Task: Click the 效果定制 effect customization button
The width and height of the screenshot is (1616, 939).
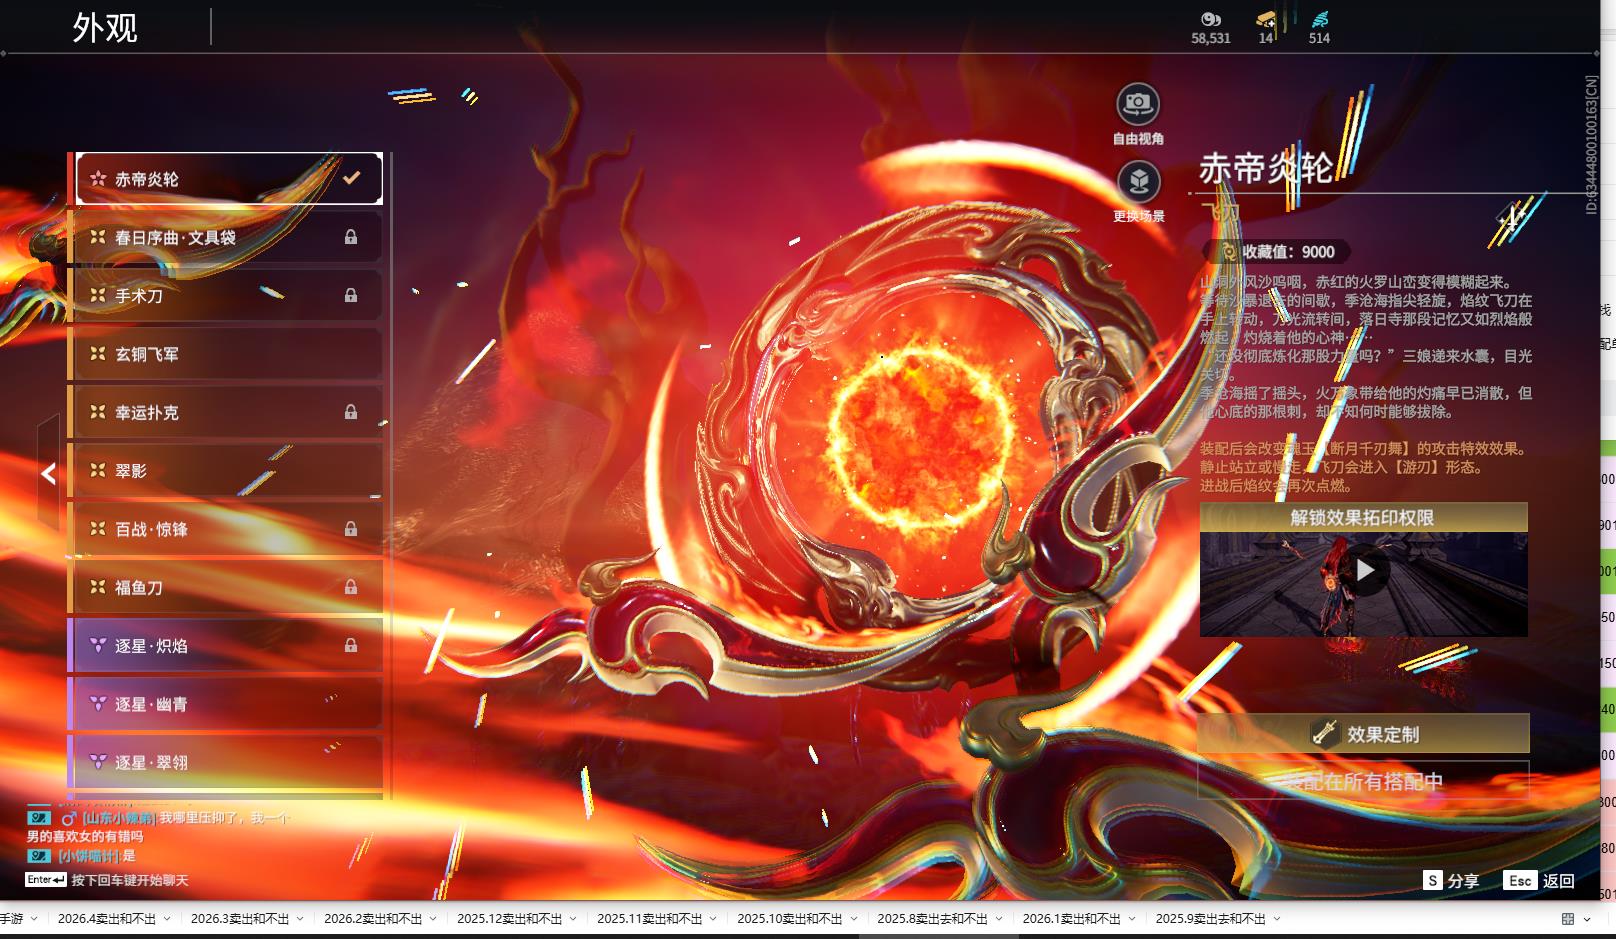Action: (x=1363, y=734)
